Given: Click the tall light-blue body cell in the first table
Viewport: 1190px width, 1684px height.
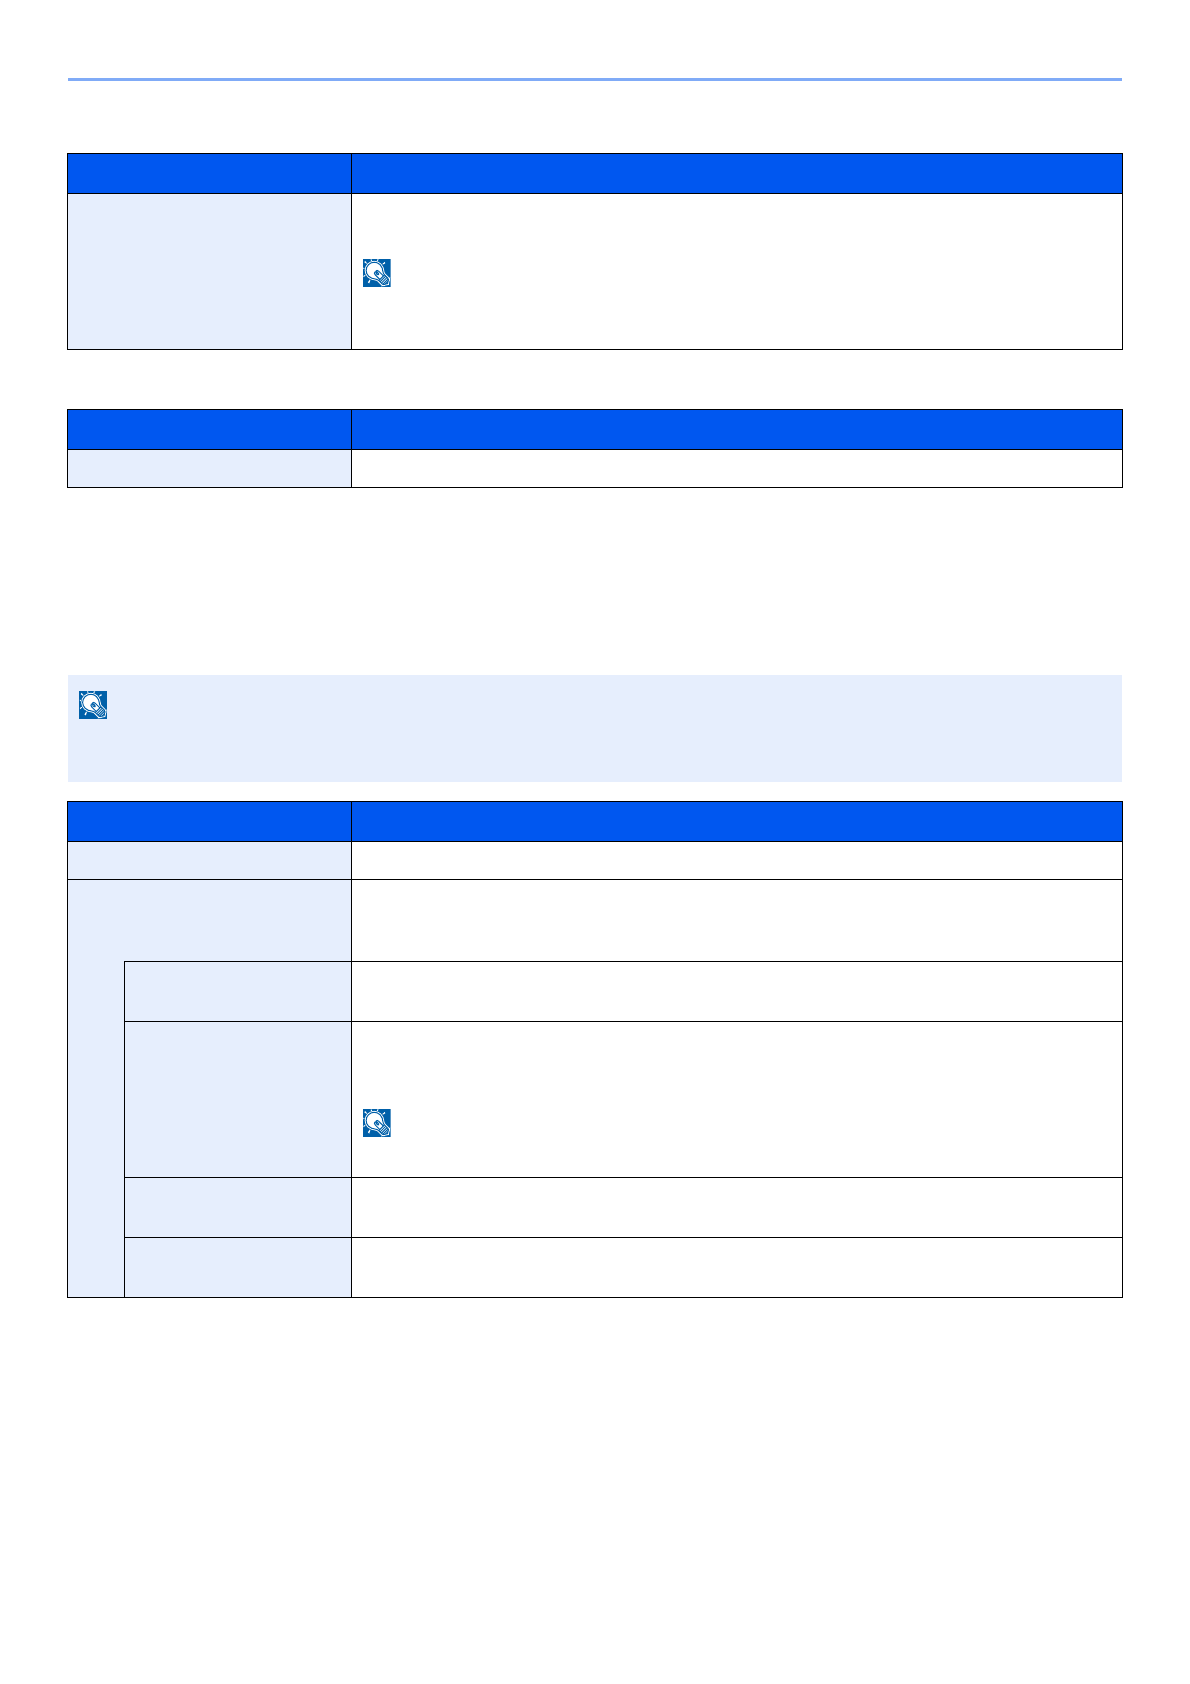Looking at the screenshot, I should pyautogui.click(x=209, y=271).
